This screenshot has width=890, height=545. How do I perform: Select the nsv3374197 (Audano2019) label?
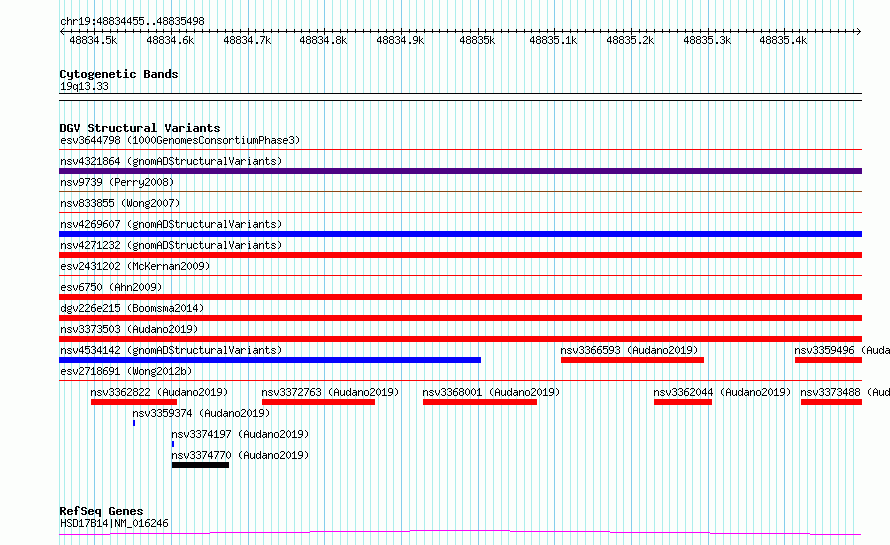coord(240,434)
